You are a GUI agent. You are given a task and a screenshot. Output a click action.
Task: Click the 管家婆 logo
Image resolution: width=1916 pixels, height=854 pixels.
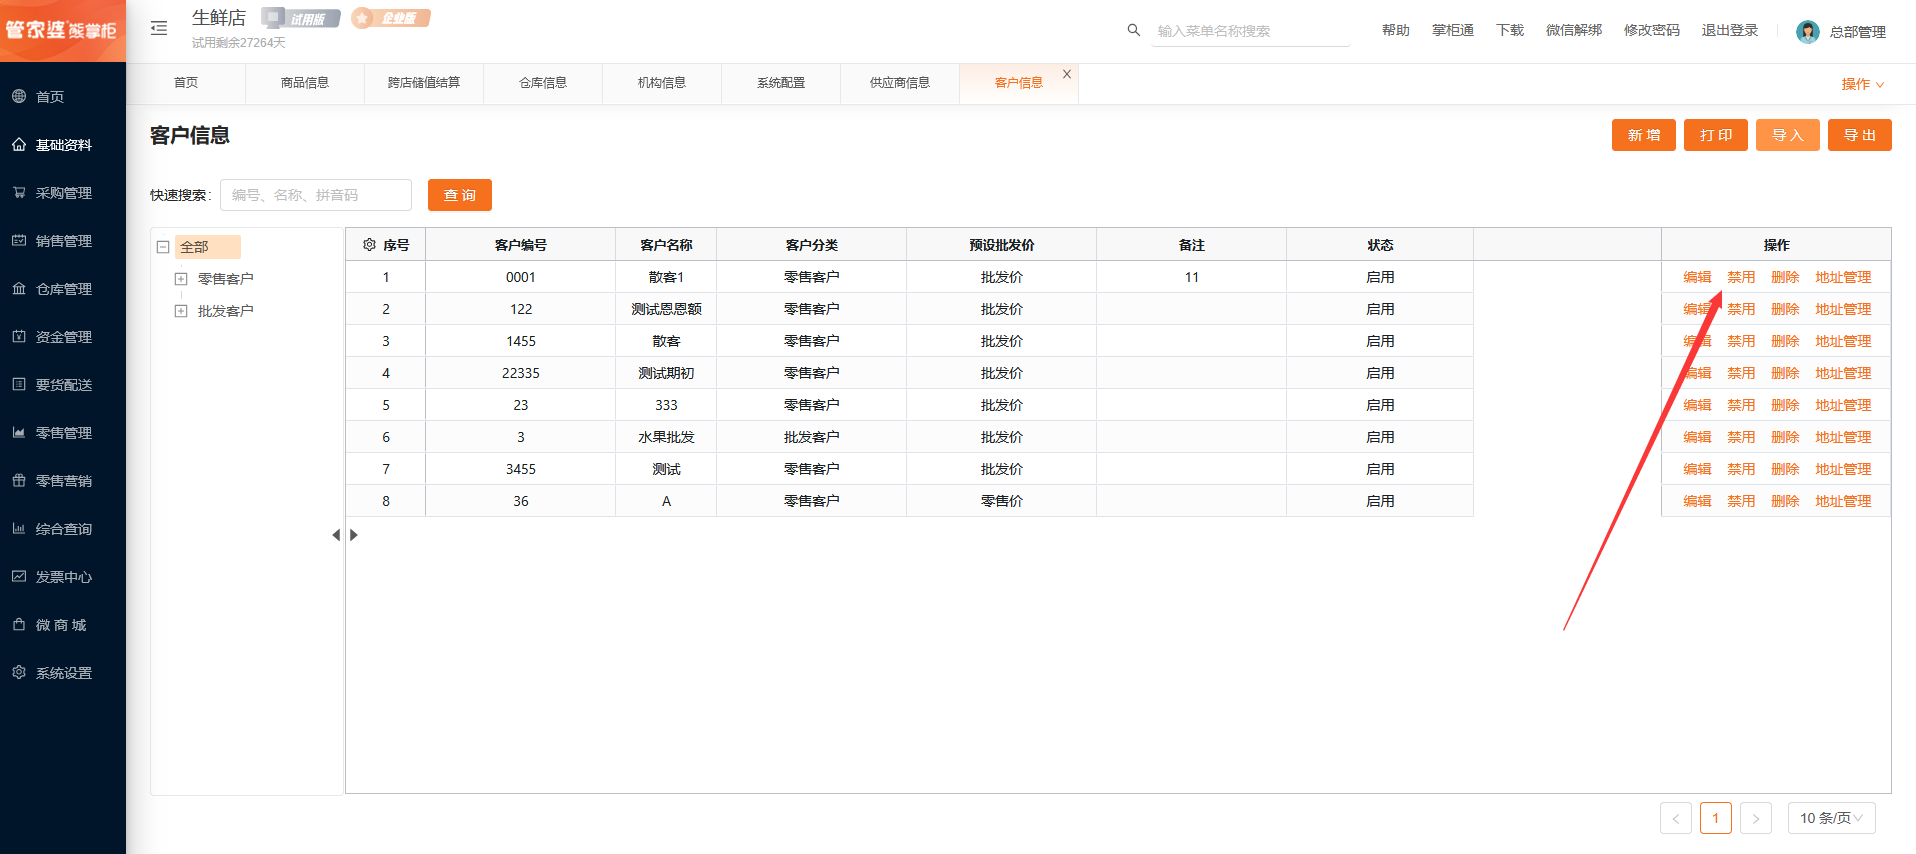click(62, 30)
